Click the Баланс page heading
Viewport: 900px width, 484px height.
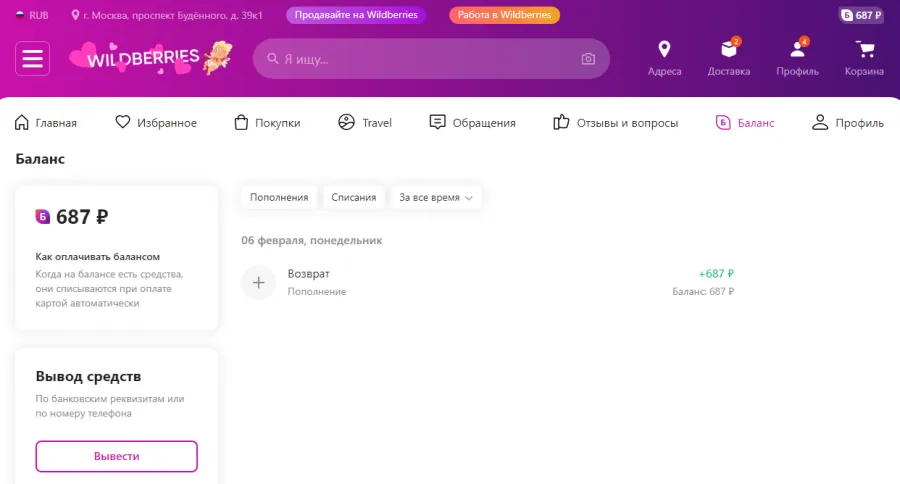(40, 159)
